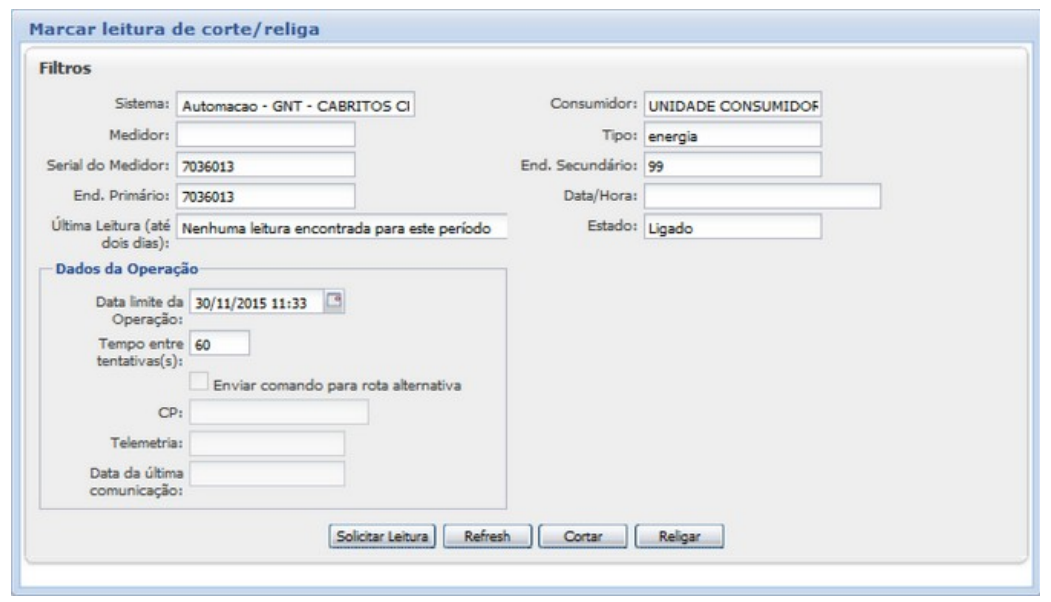
Task: Open calendar picker for Data limite da Operação
Action: 336,301
